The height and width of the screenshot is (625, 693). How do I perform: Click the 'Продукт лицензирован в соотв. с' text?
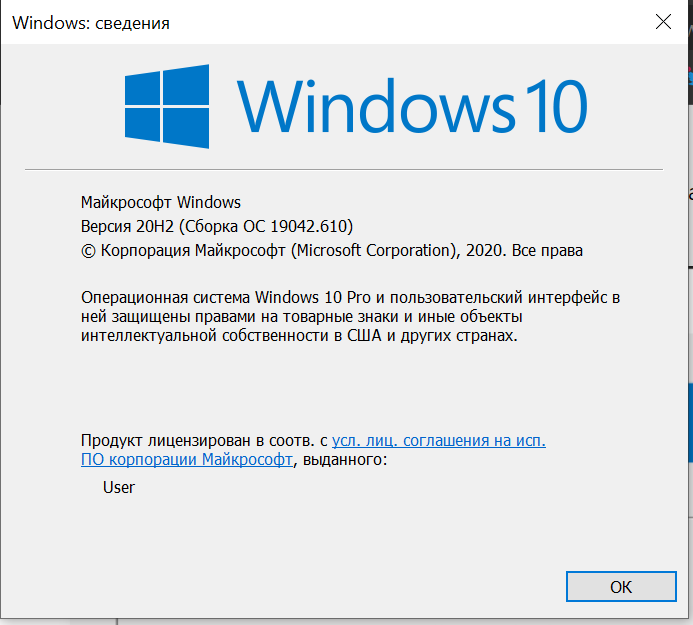(204, 440)
